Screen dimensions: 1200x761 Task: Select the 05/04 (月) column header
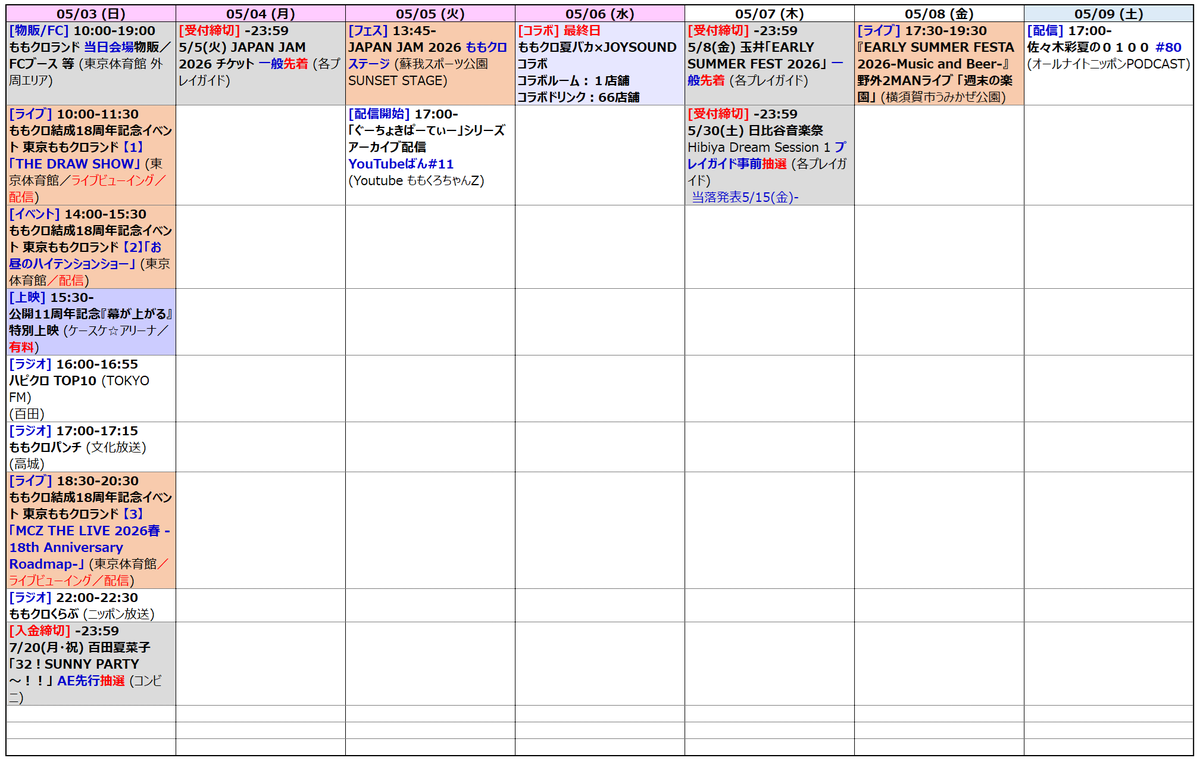[261, 13]
